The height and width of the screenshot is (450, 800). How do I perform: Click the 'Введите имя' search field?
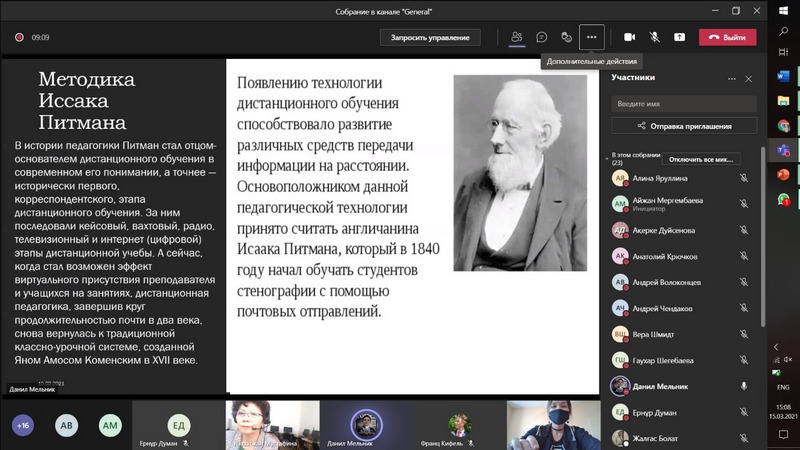click(684, 104)
